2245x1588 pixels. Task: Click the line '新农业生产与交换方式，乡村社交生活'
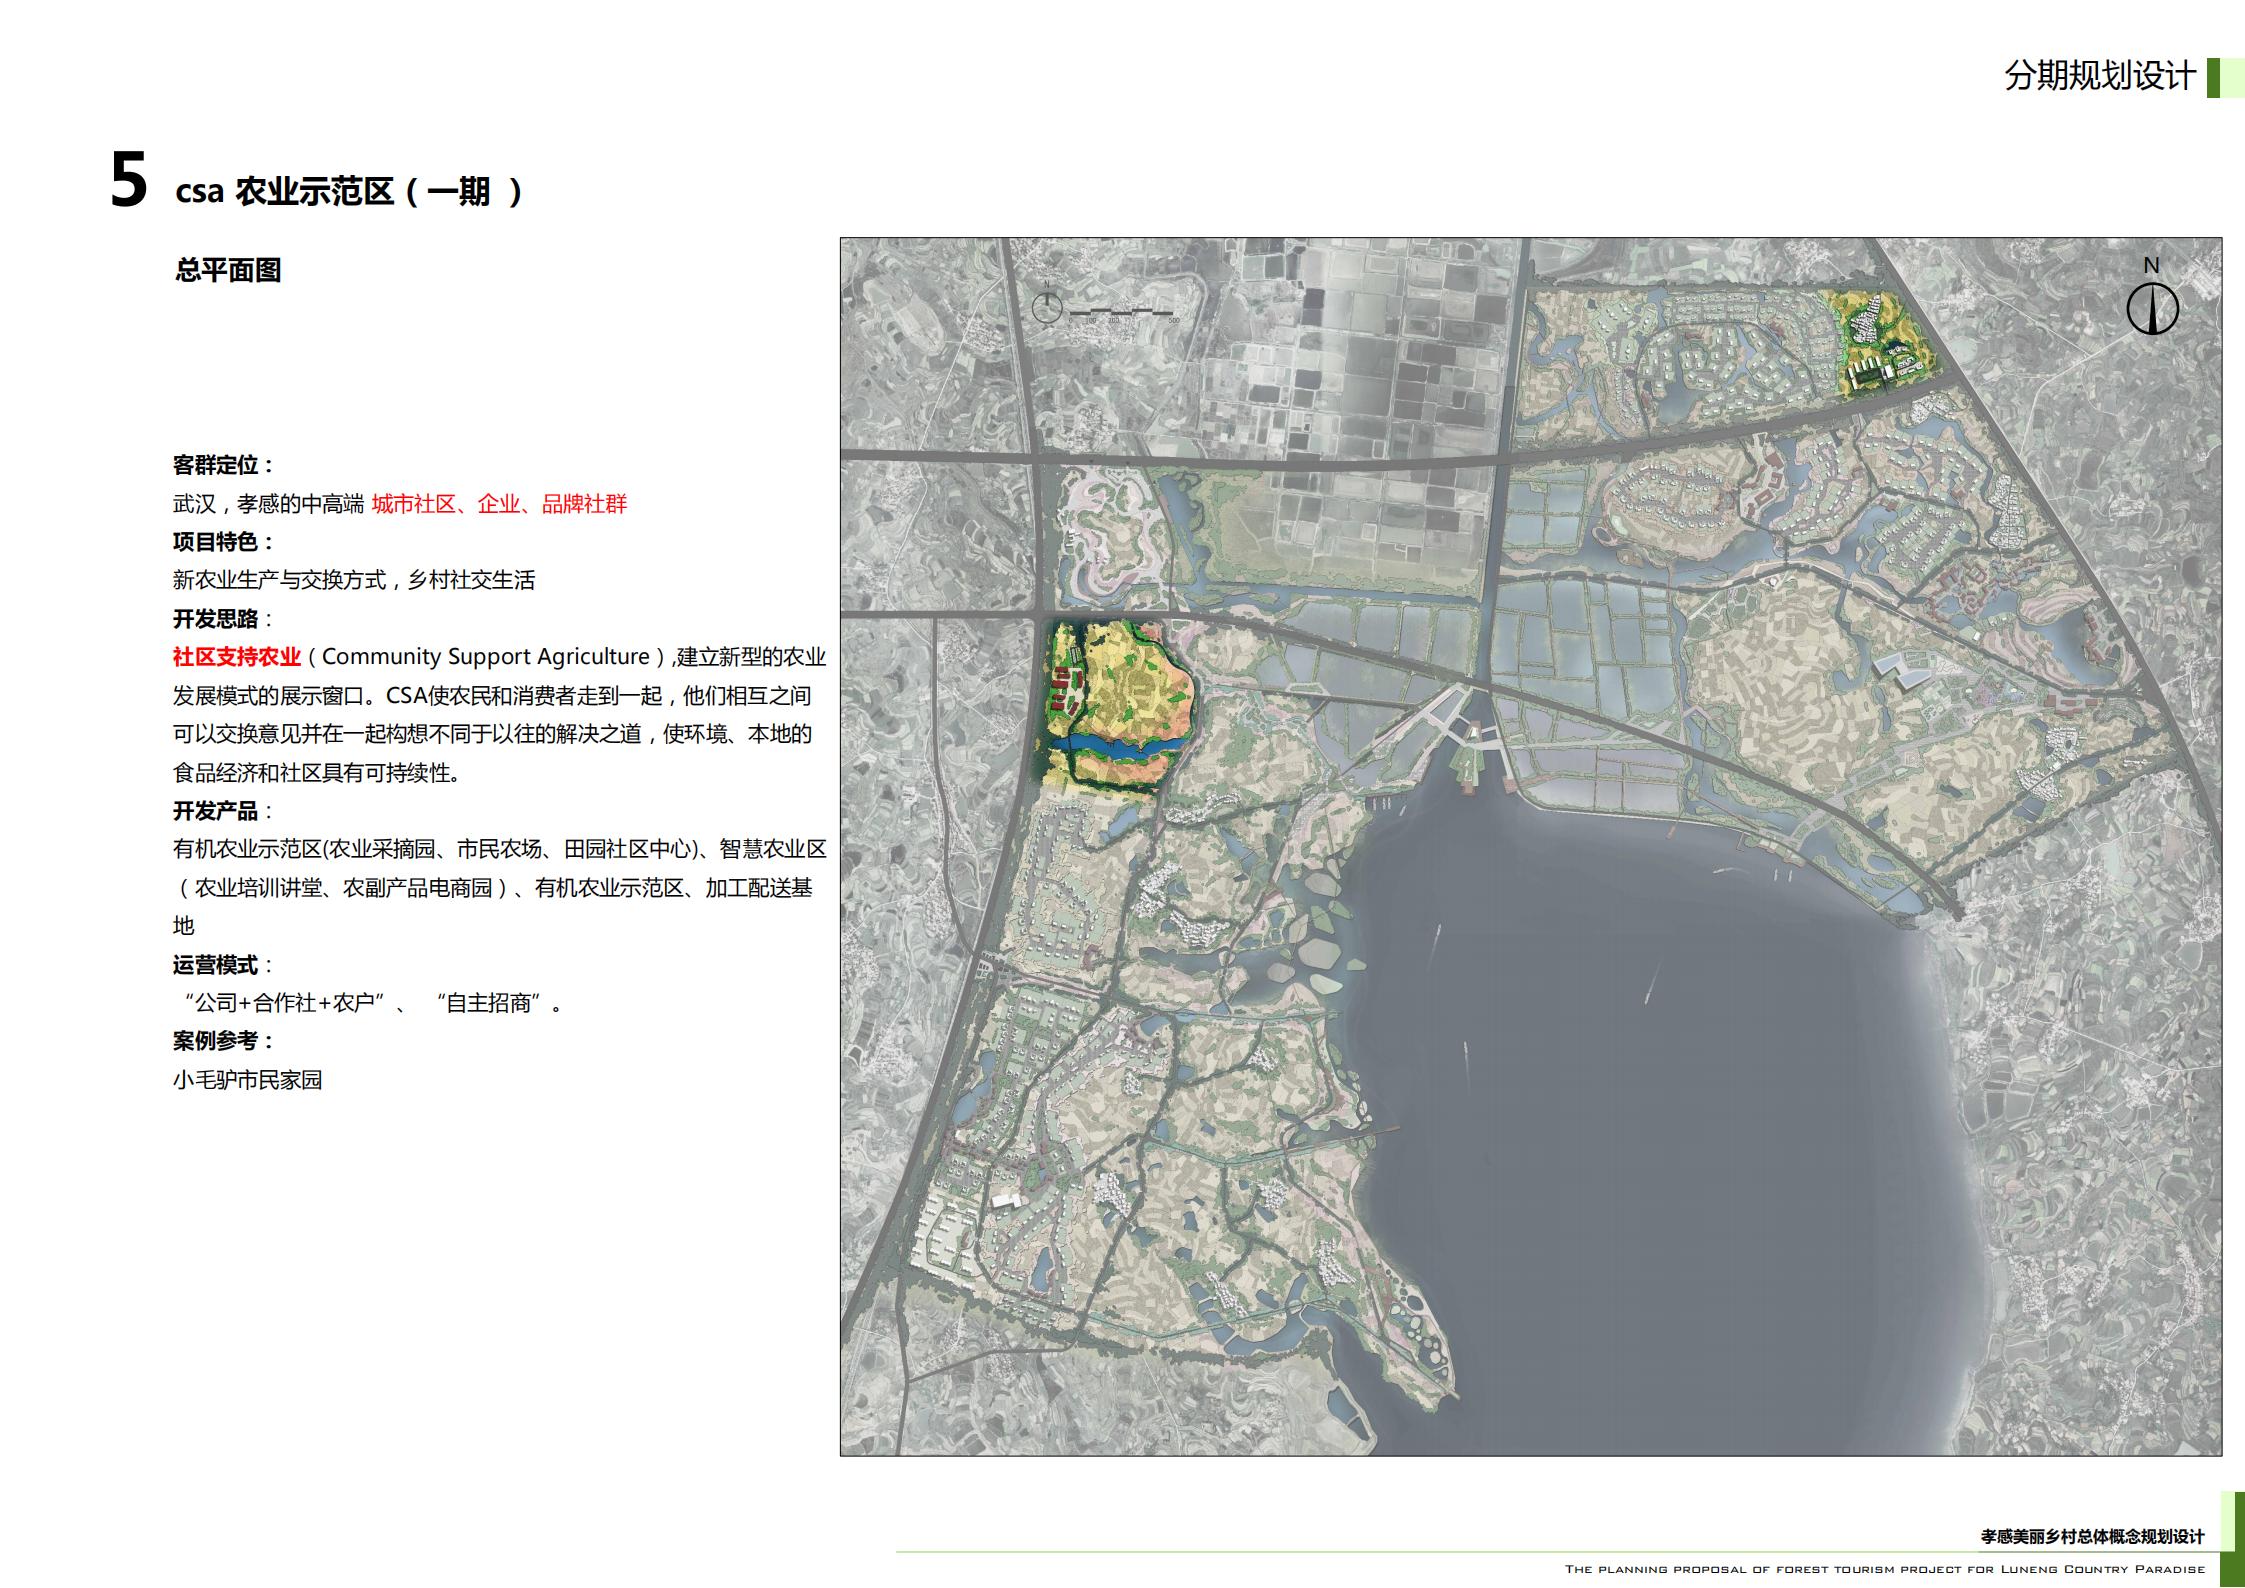[x=354, y=580]
